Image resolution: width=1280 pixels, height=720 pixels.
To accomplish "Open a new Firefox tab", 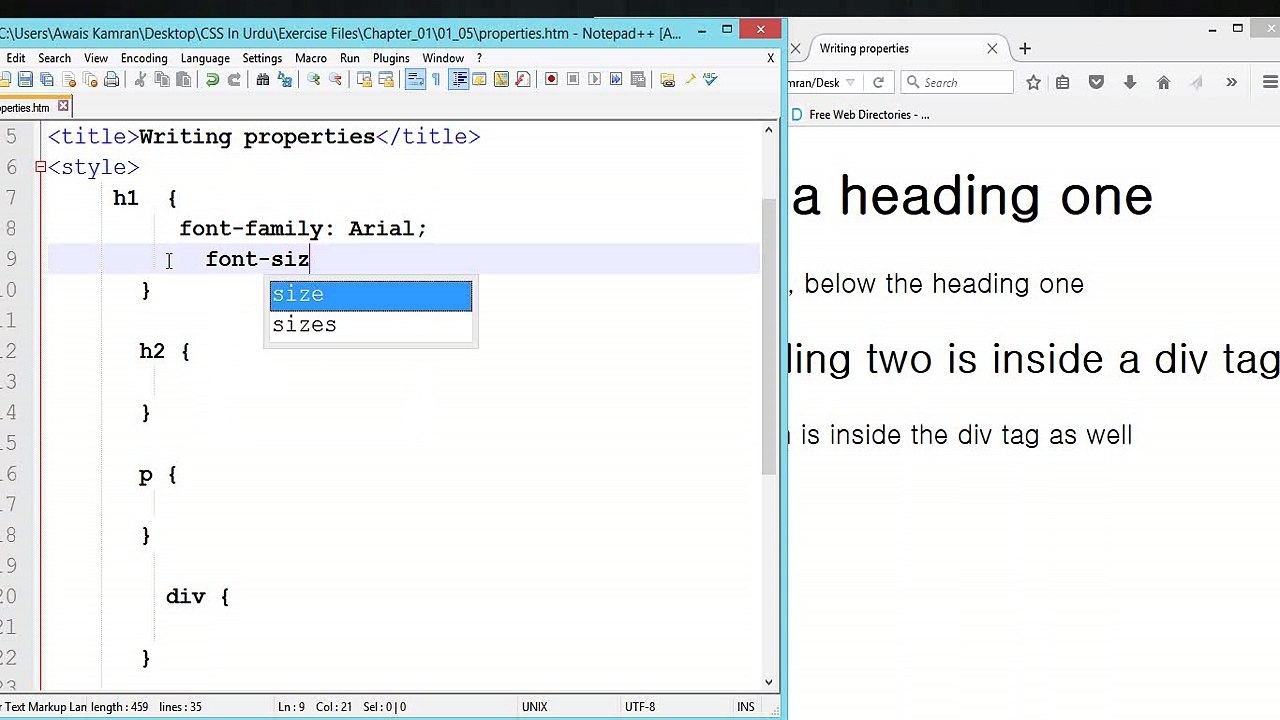I will [1025, 48].
